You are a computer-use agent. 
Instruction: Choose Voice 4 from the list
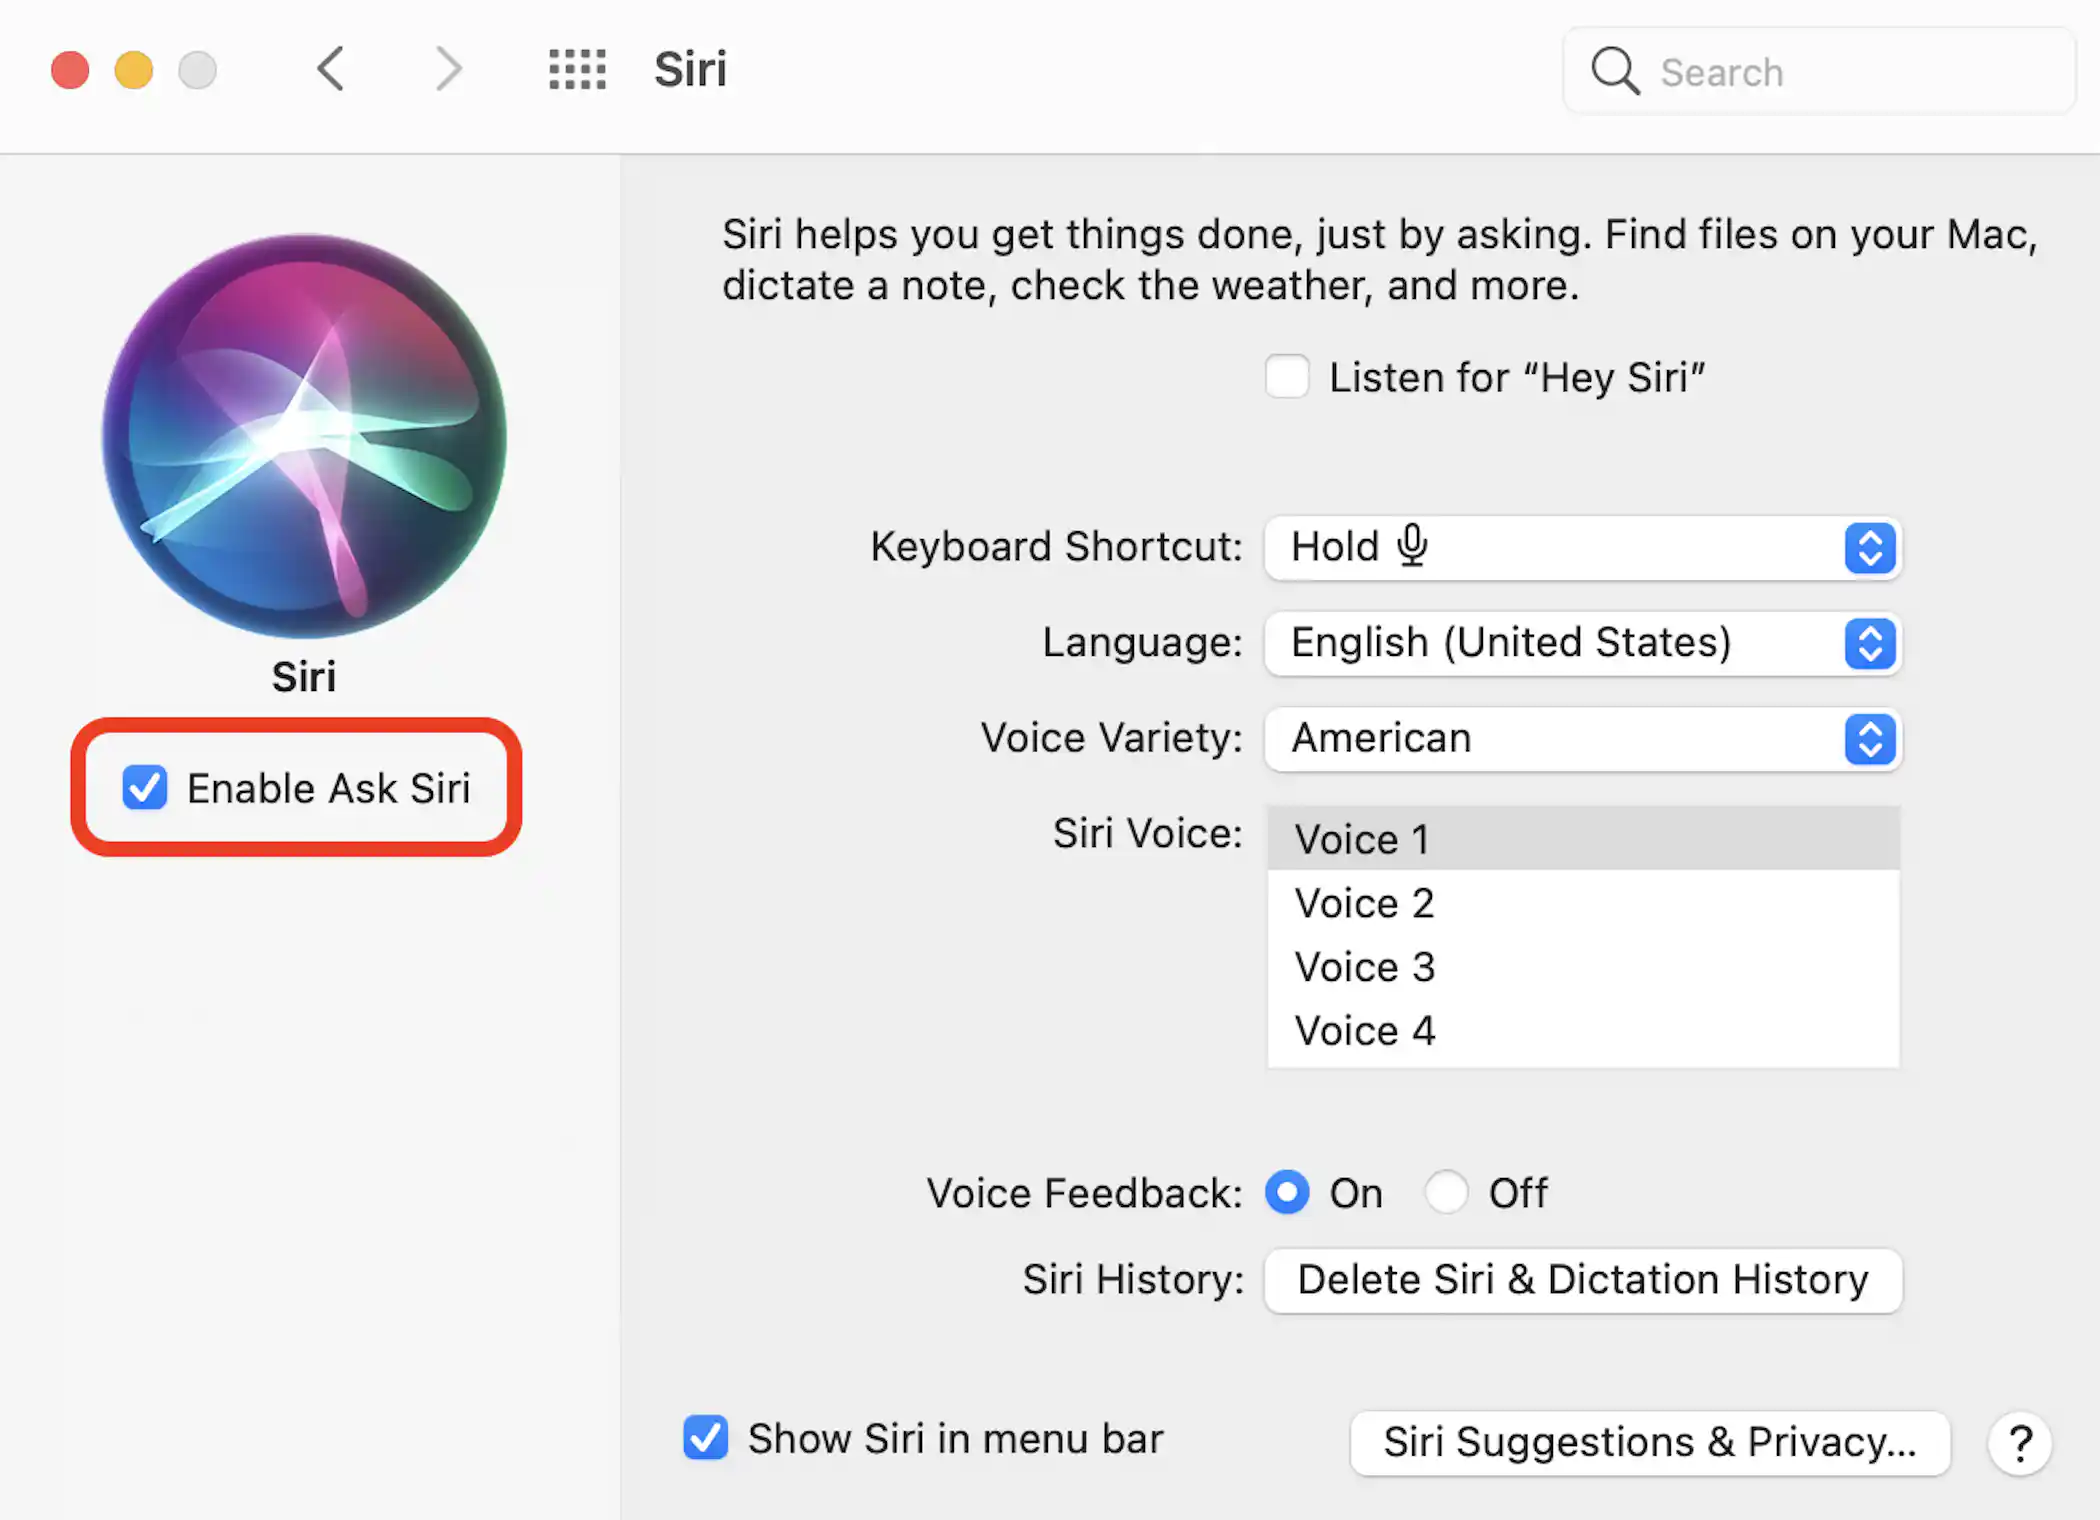(1364, 1031)
